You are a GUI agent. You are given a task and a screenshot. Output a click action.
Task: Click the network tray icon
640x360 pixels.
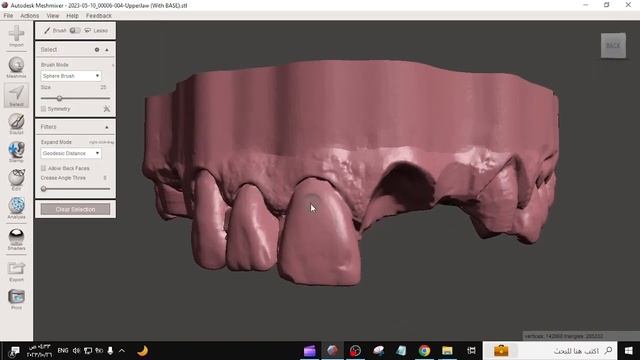88,351
